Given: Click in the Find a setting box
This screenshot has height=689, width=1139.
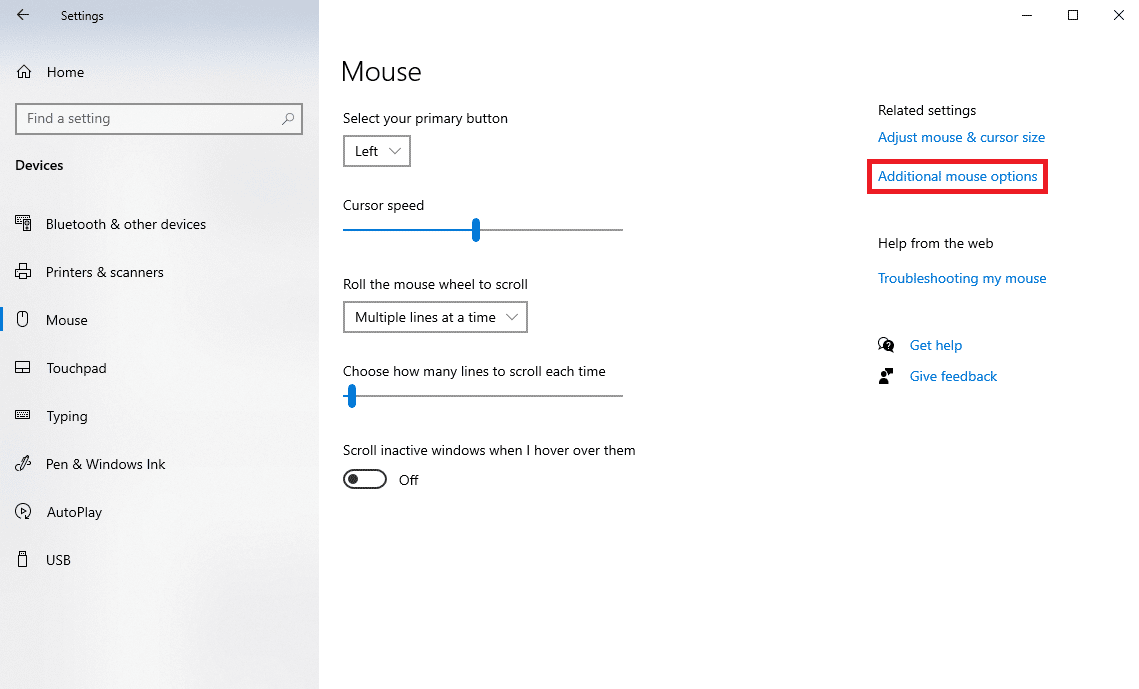Looking at the screenshot, I should click(158, 118).
